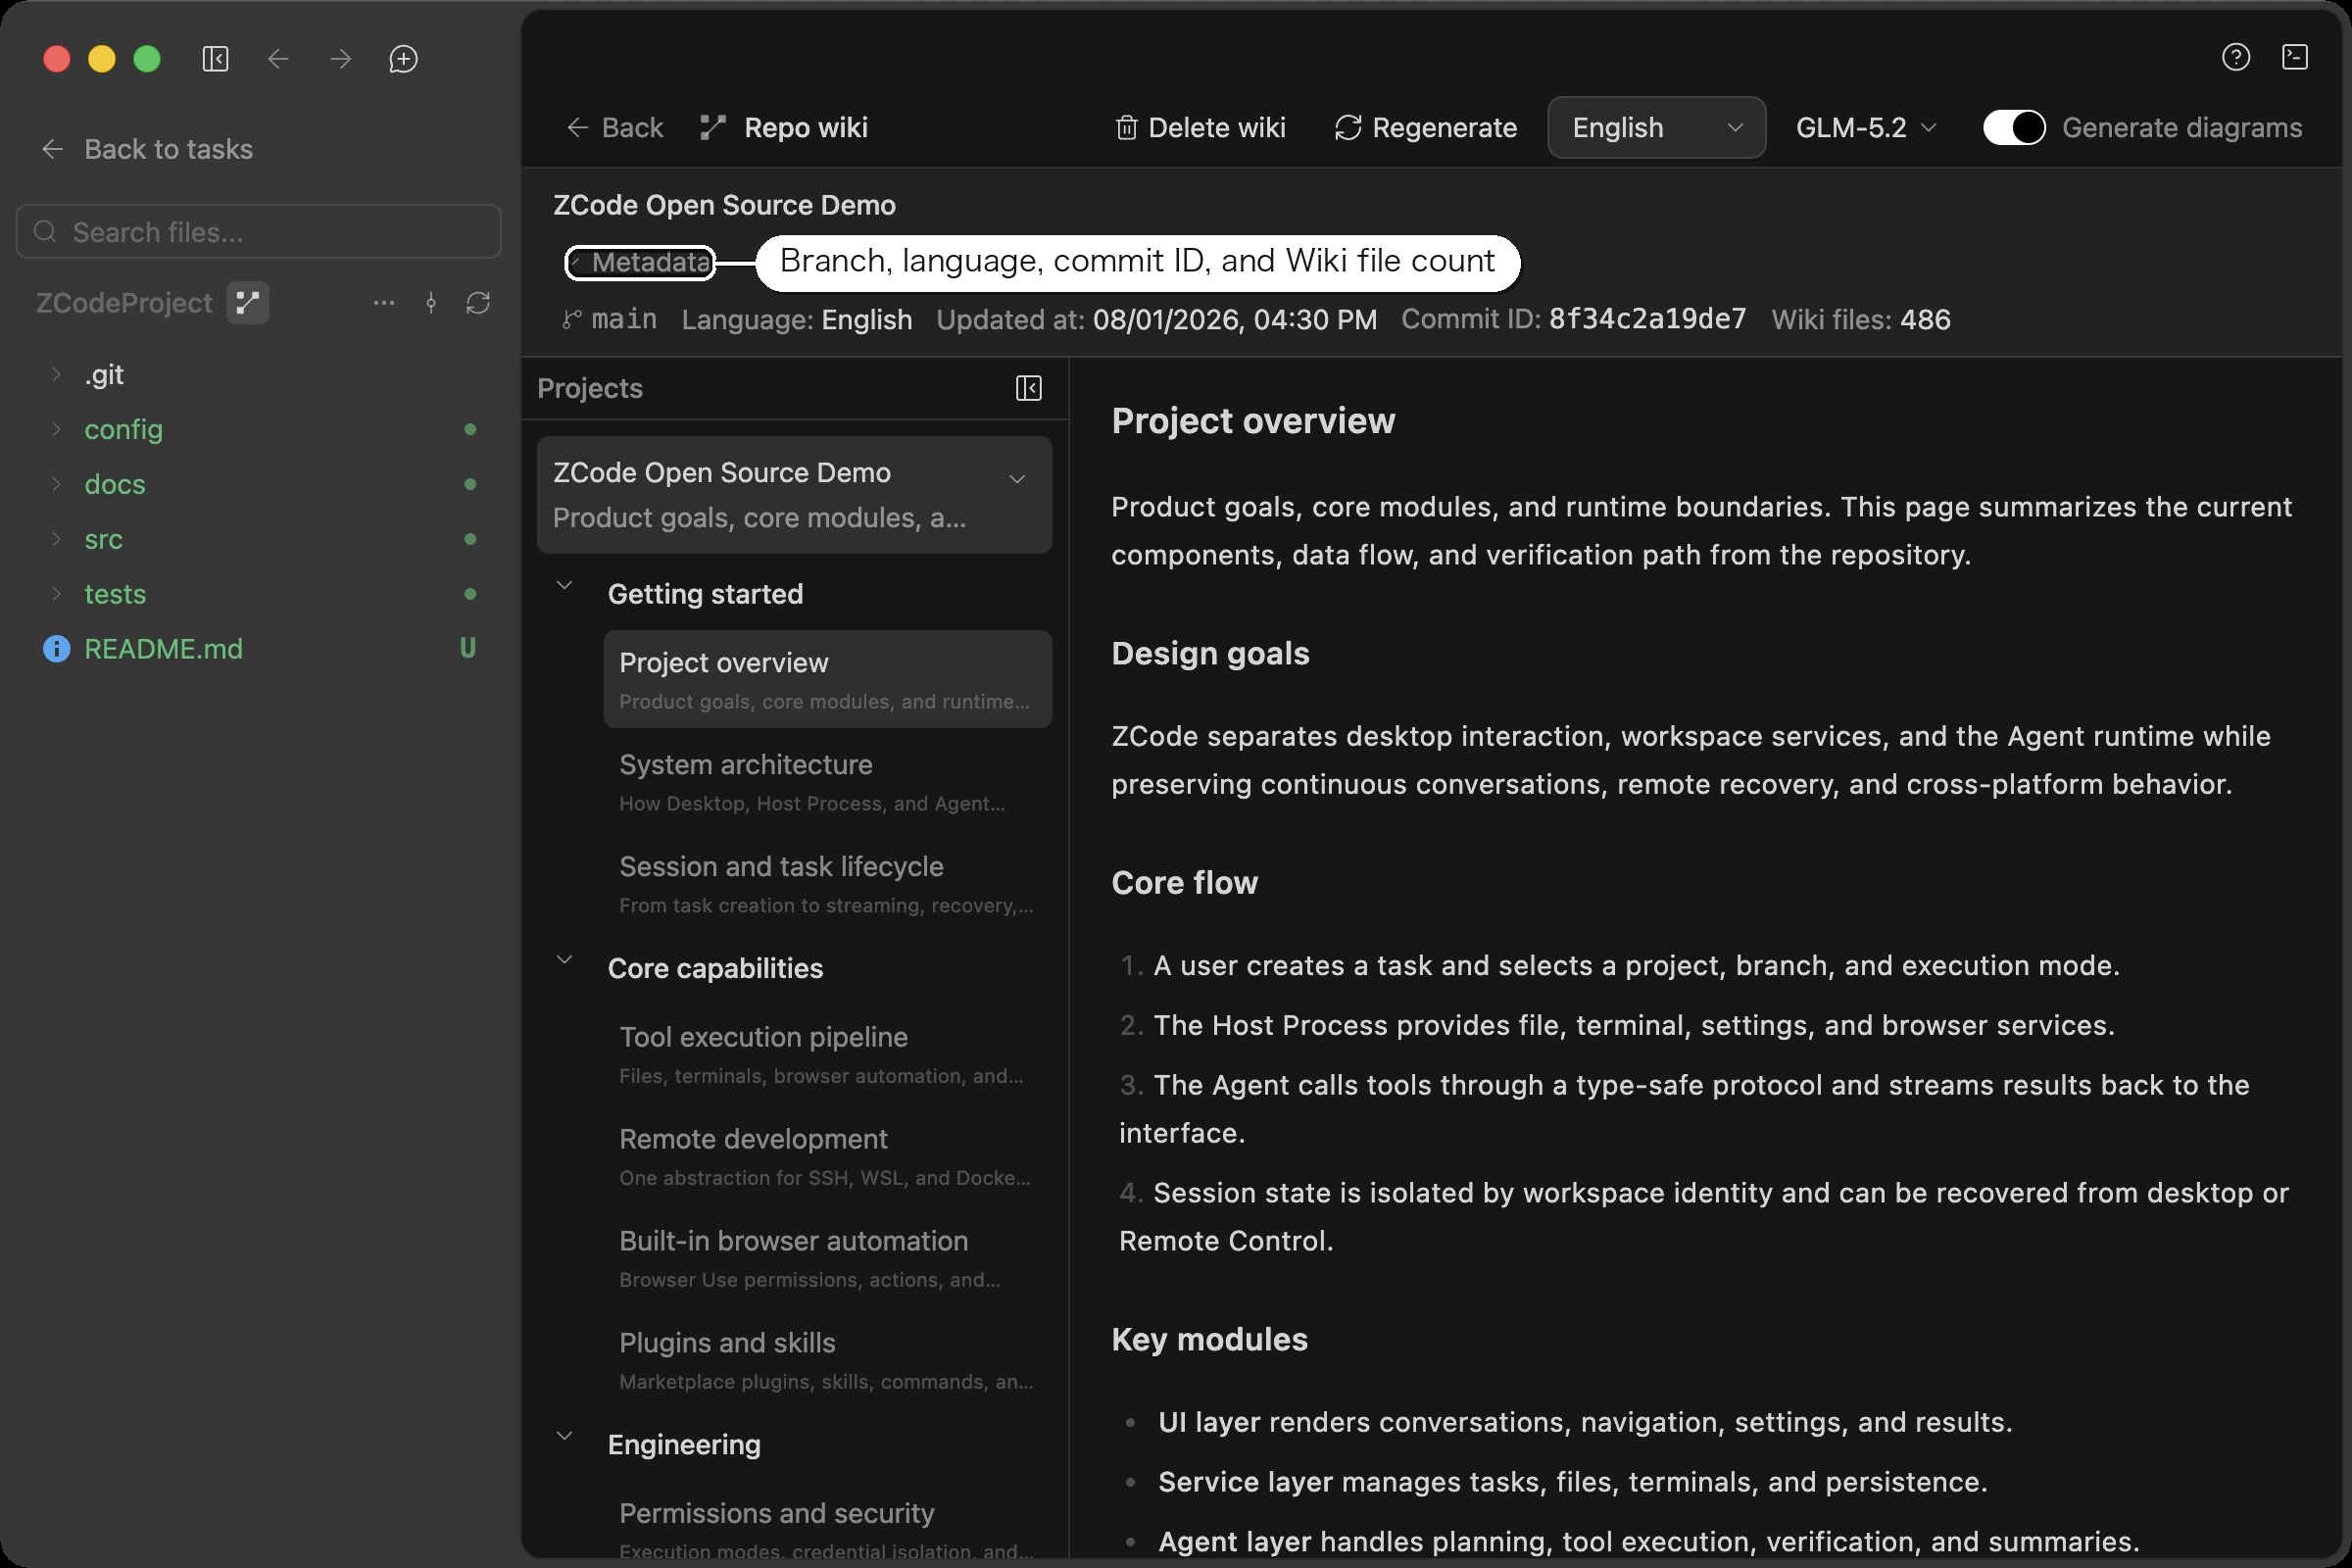Viewport: 2352px width, 1568px height.
Task: Click the main branch label
Action: 624,320
